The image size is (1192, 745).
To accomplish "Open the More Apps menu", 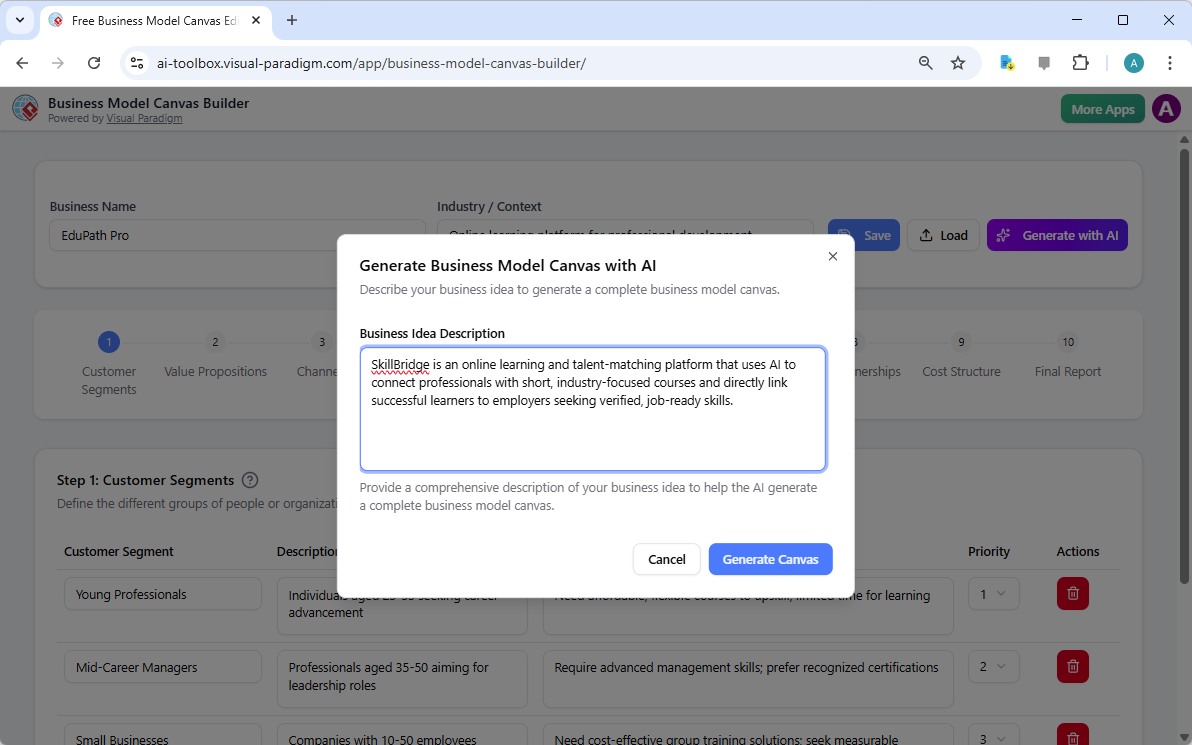I will (1102, 109).
